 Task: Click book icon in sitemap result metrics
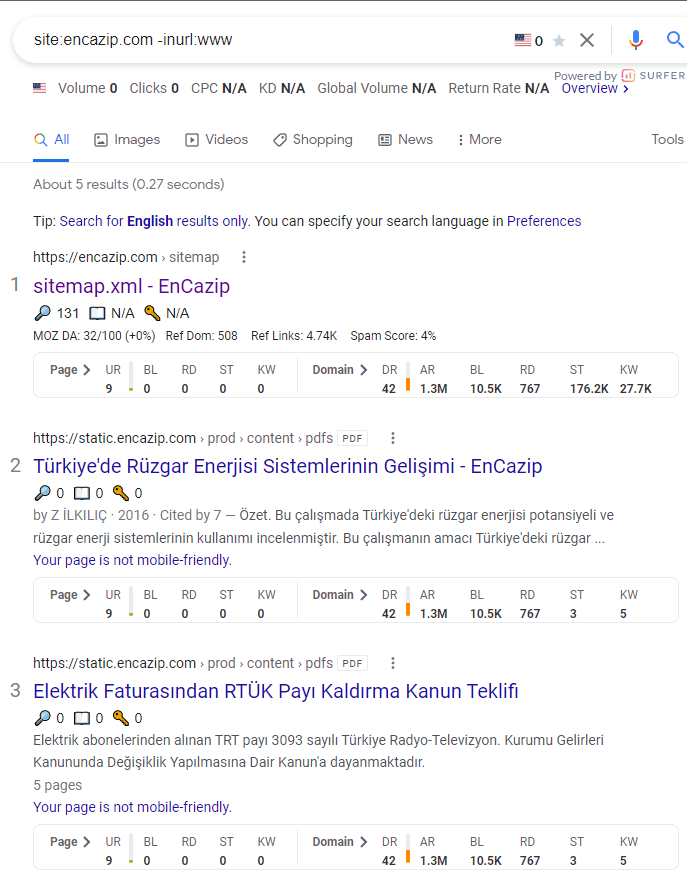pos(98,313)
